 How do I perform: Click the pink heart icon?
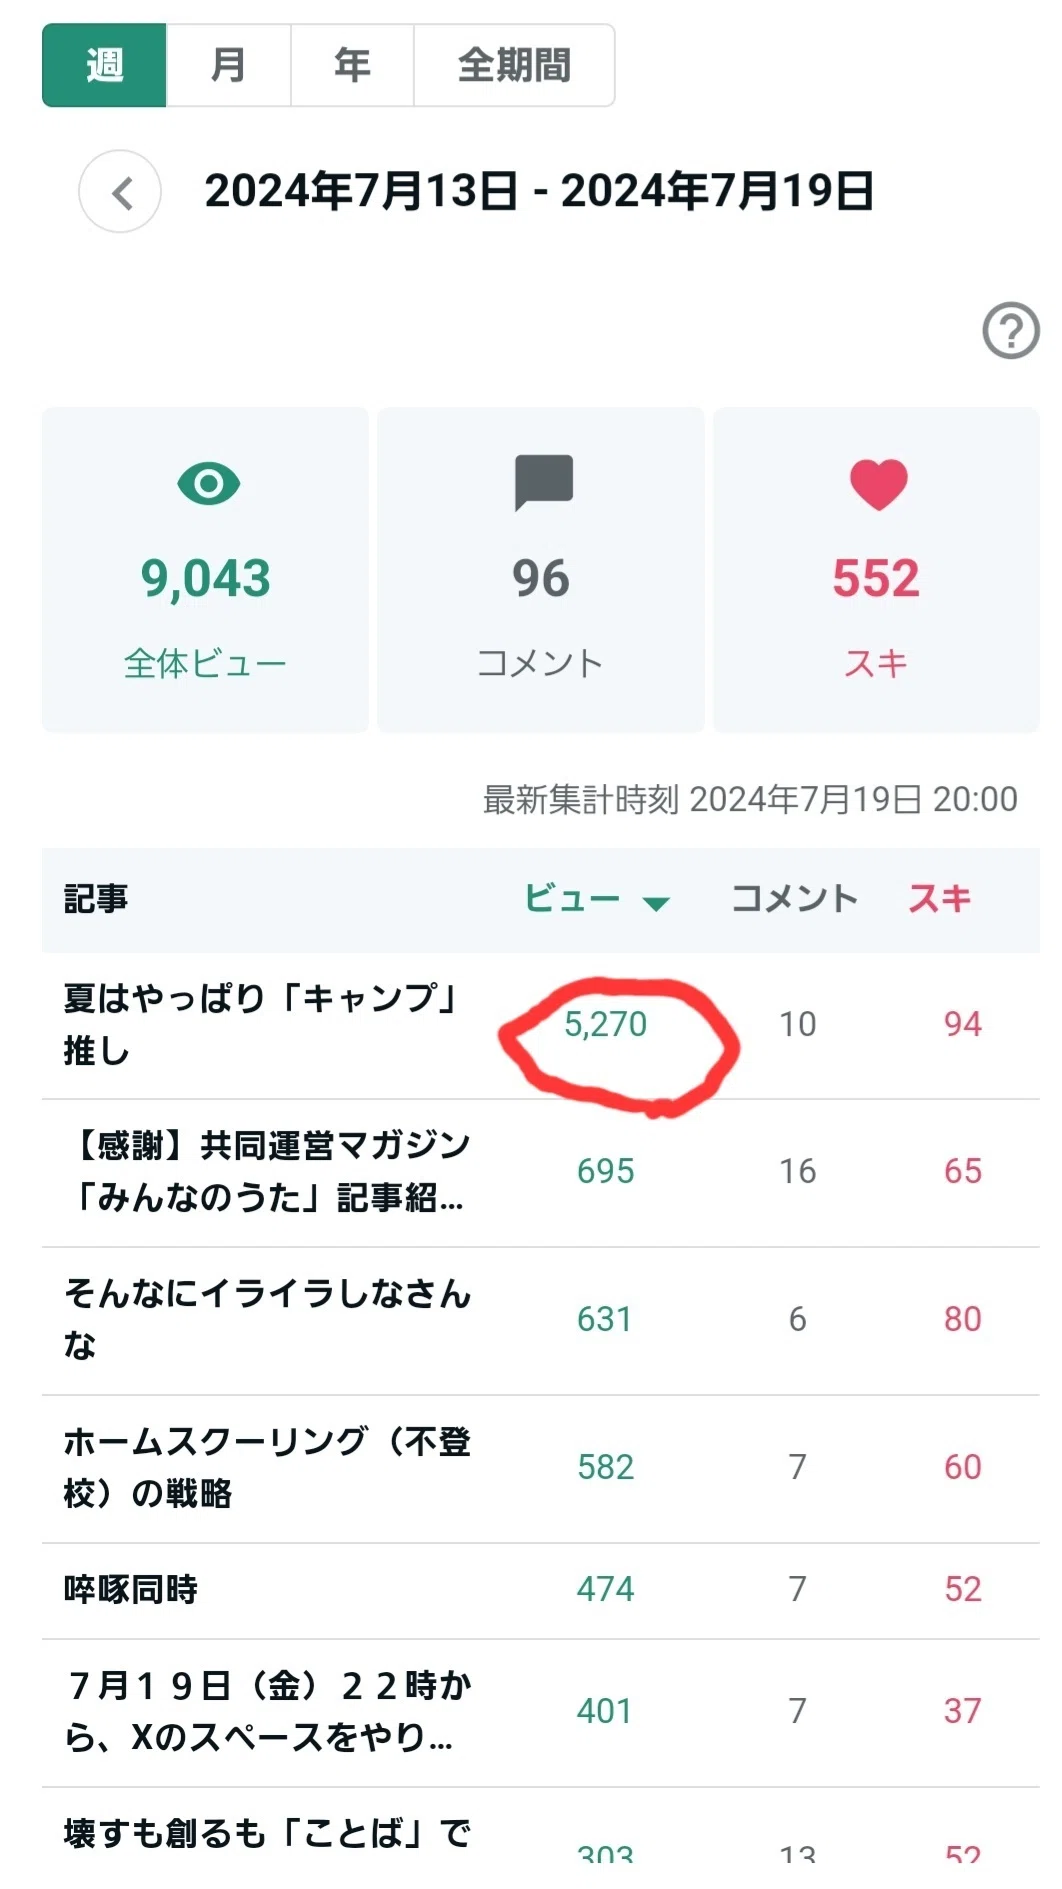pyautogui.click(x=878, y=484)
